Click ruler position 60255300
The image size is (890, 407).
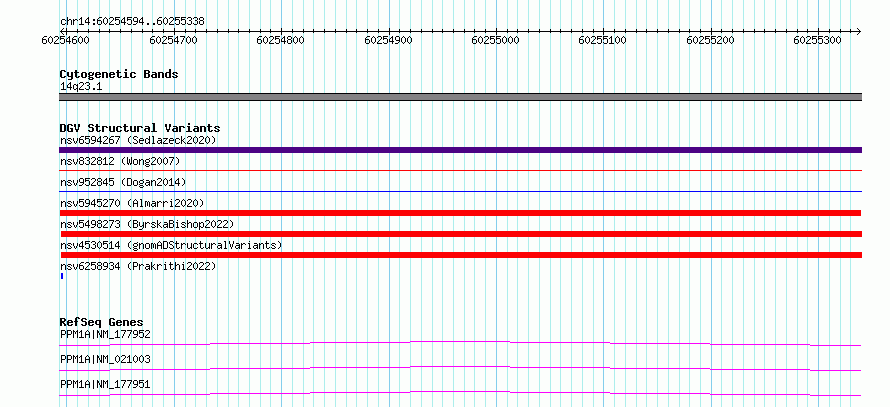(817, 40)
